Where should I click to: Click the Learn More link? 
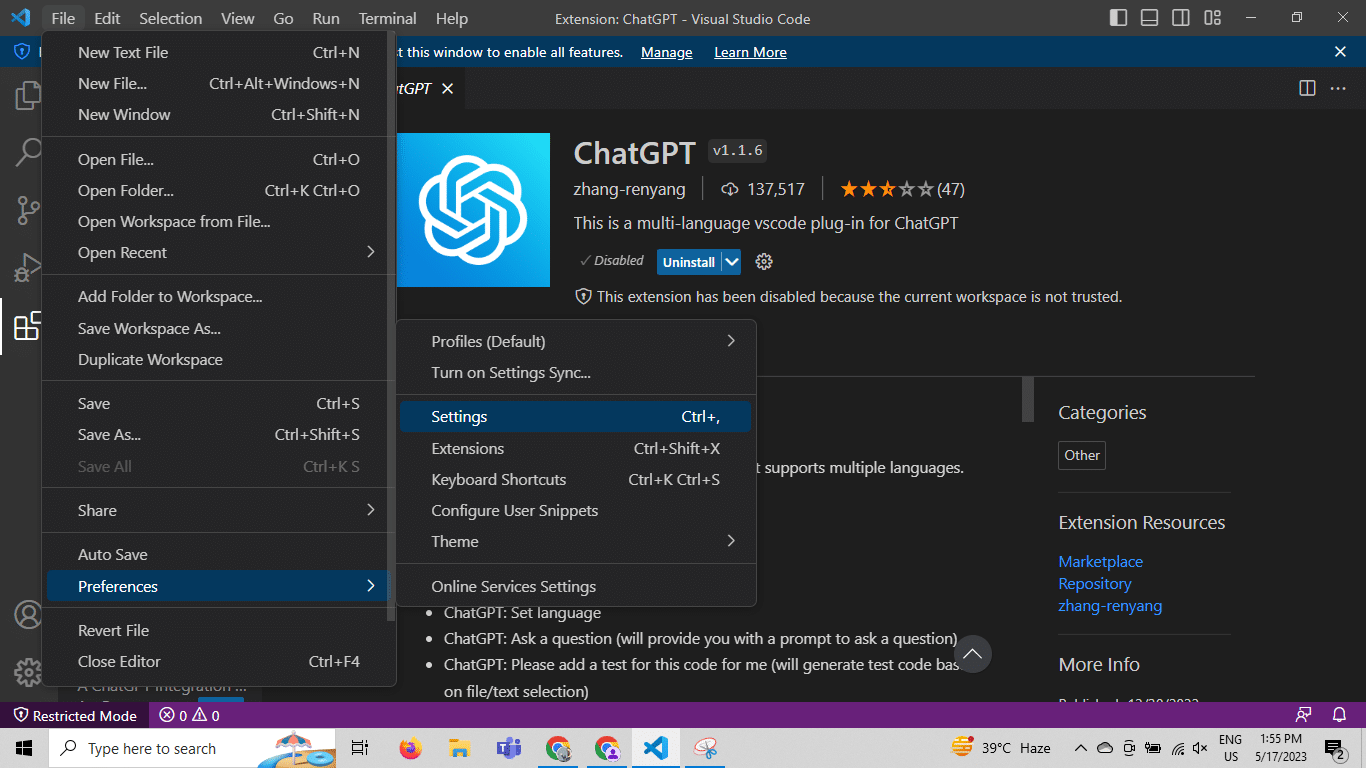[750, 52]
